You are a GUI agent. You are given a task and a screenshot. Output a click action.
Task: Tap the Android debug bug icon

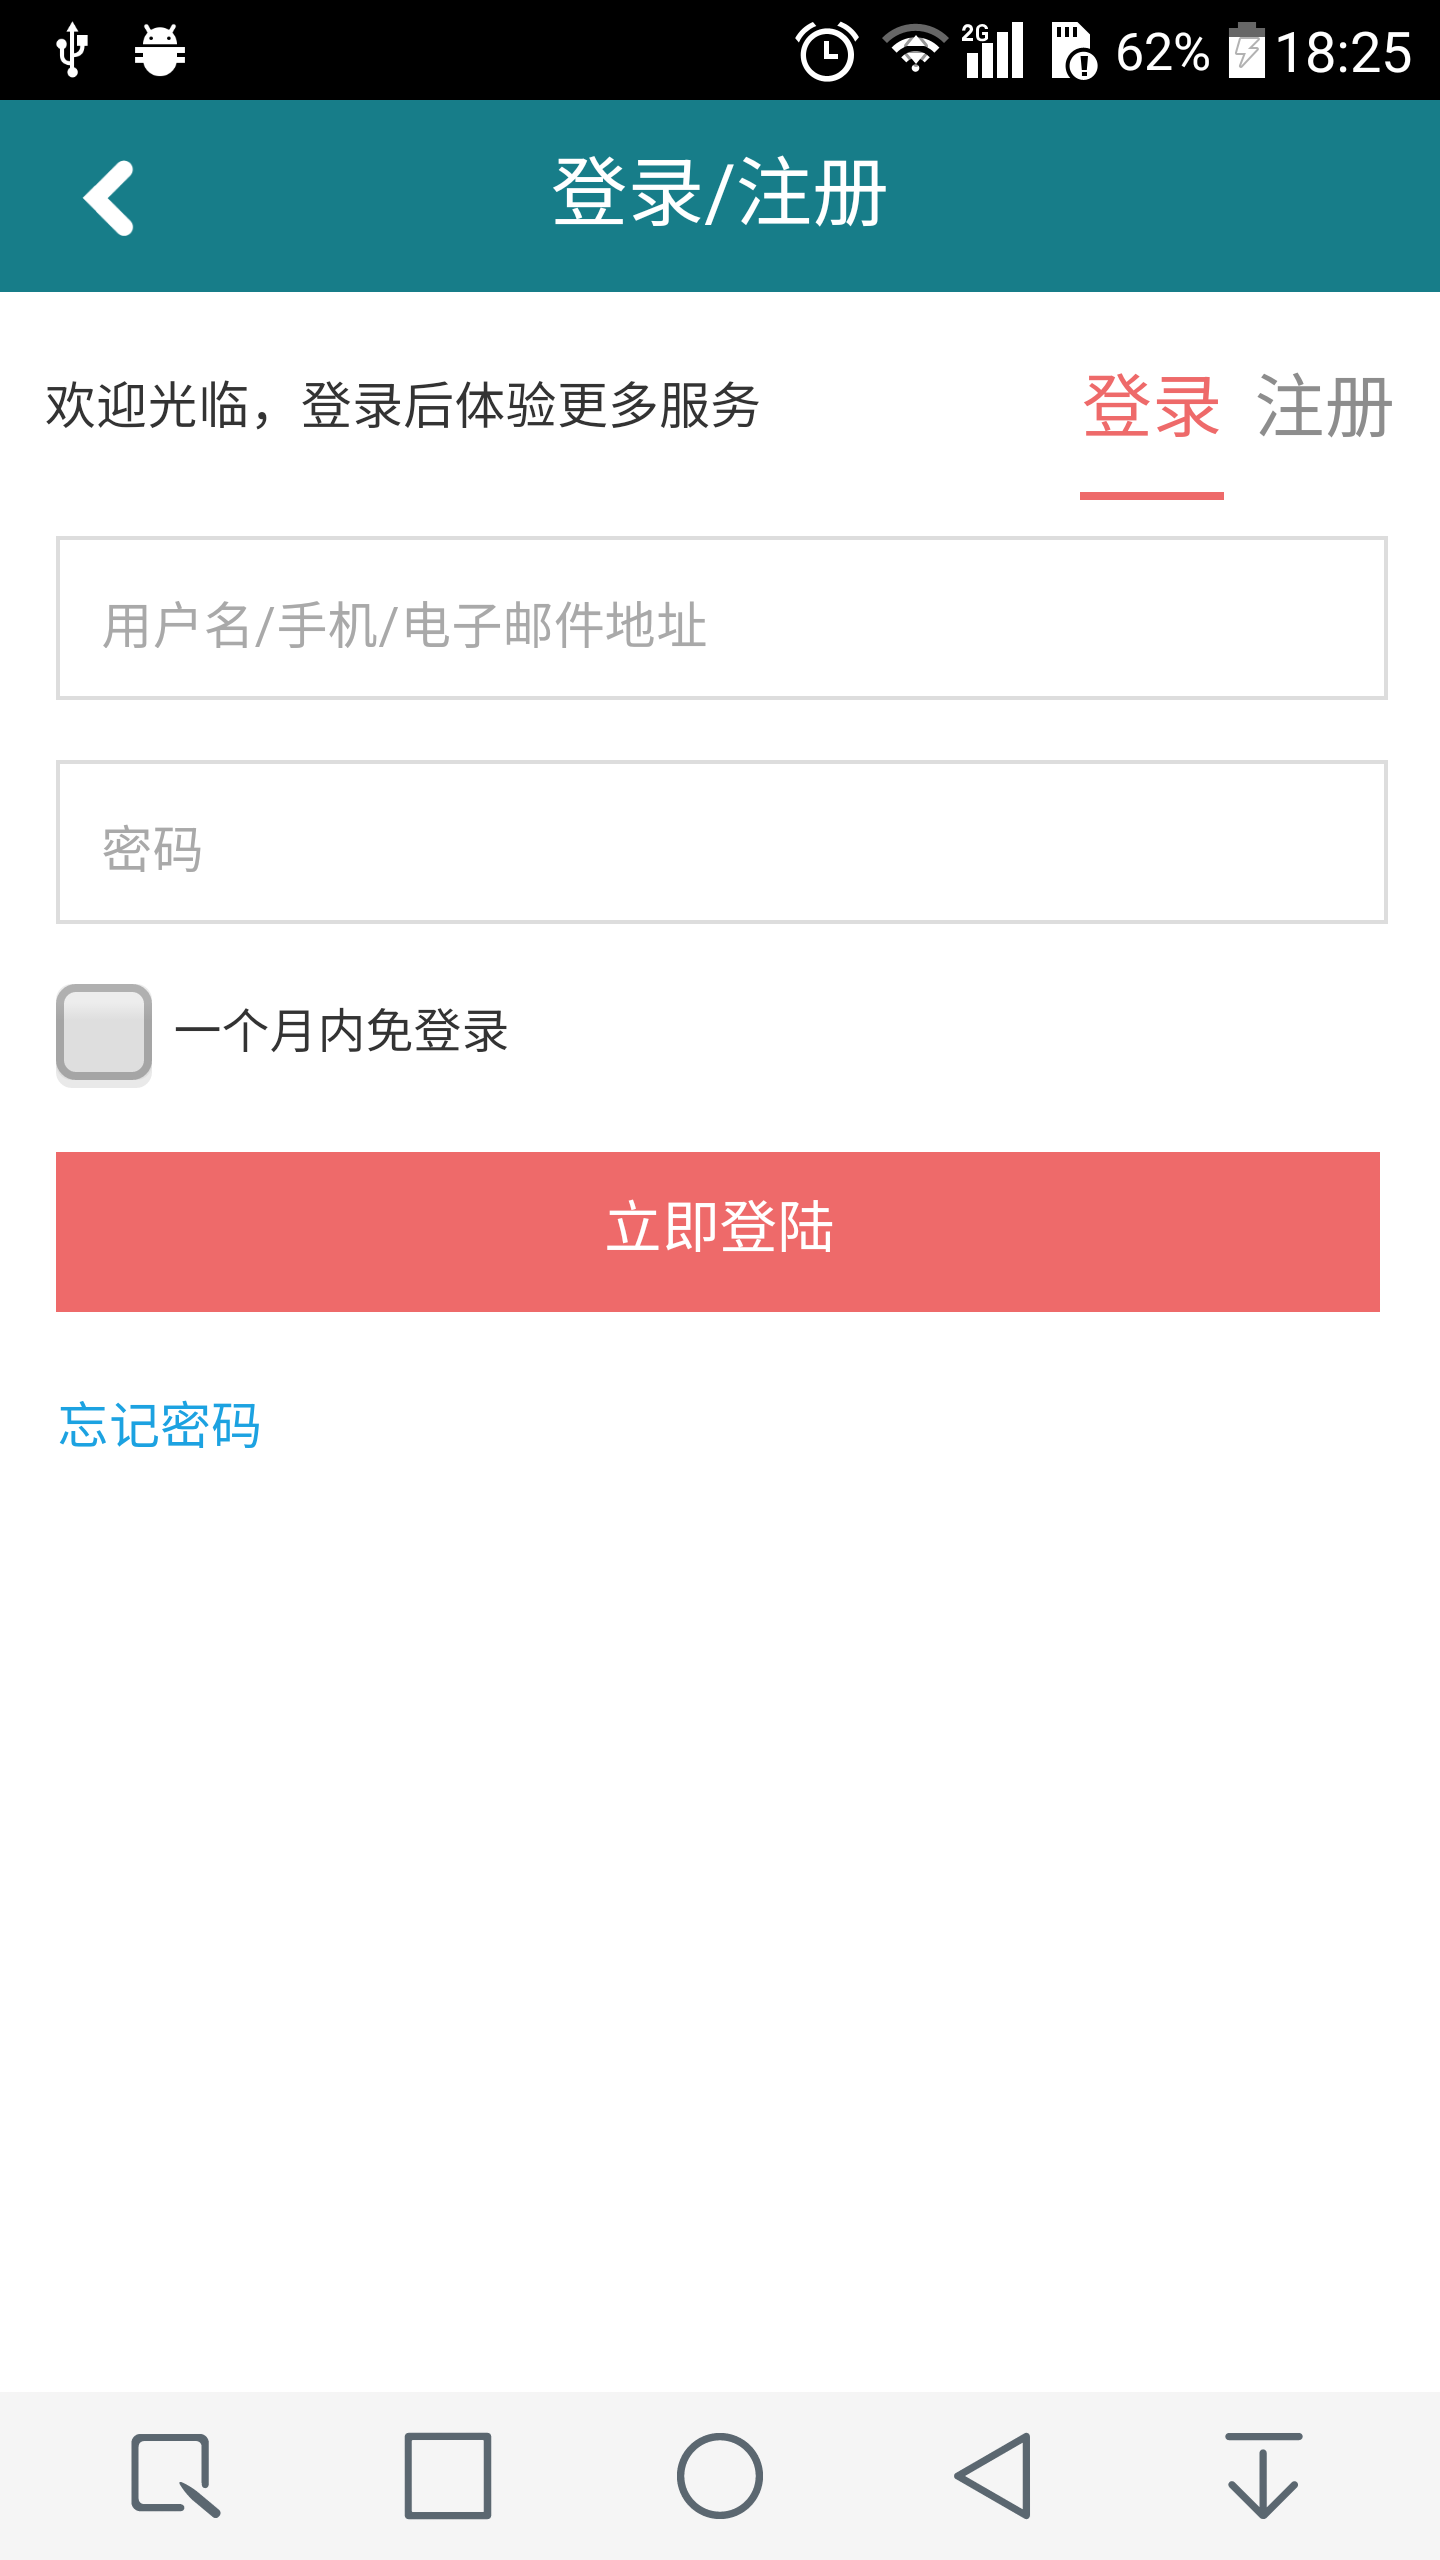pyautogui.click(x=160, y=50)
